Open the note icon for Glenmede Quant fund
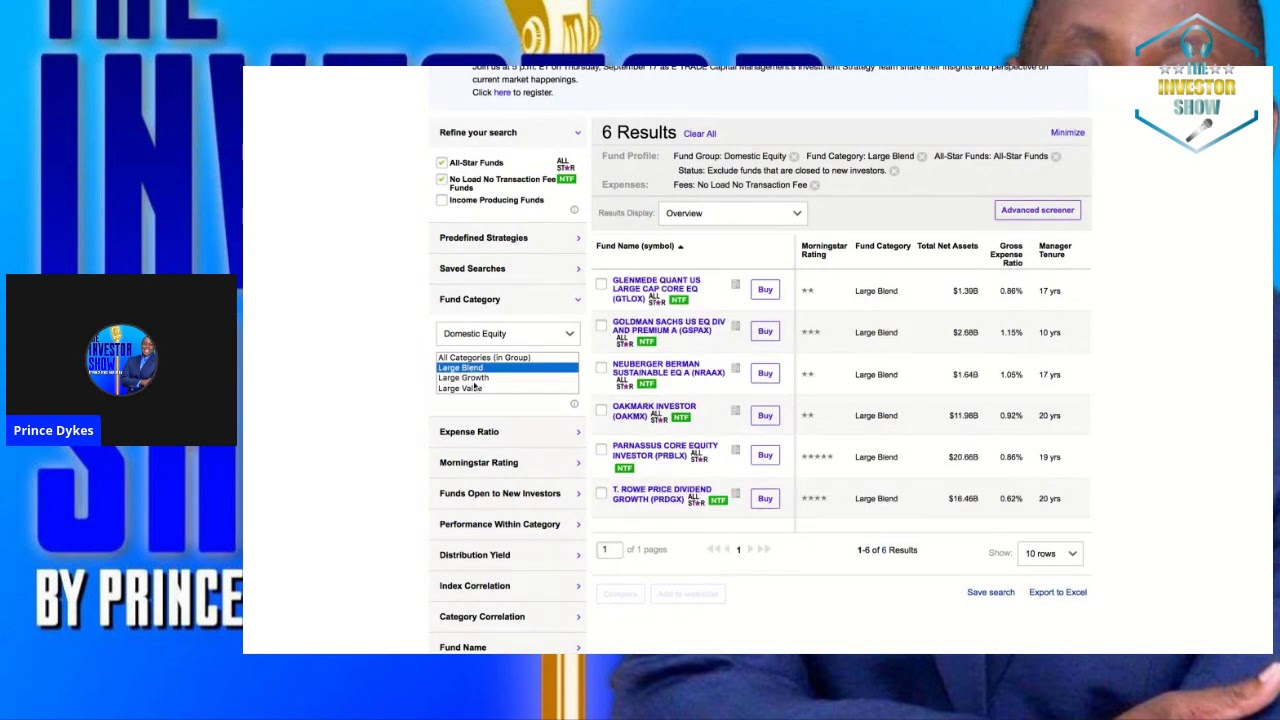This screenshot has width=1280, height=720. point(736,285)
